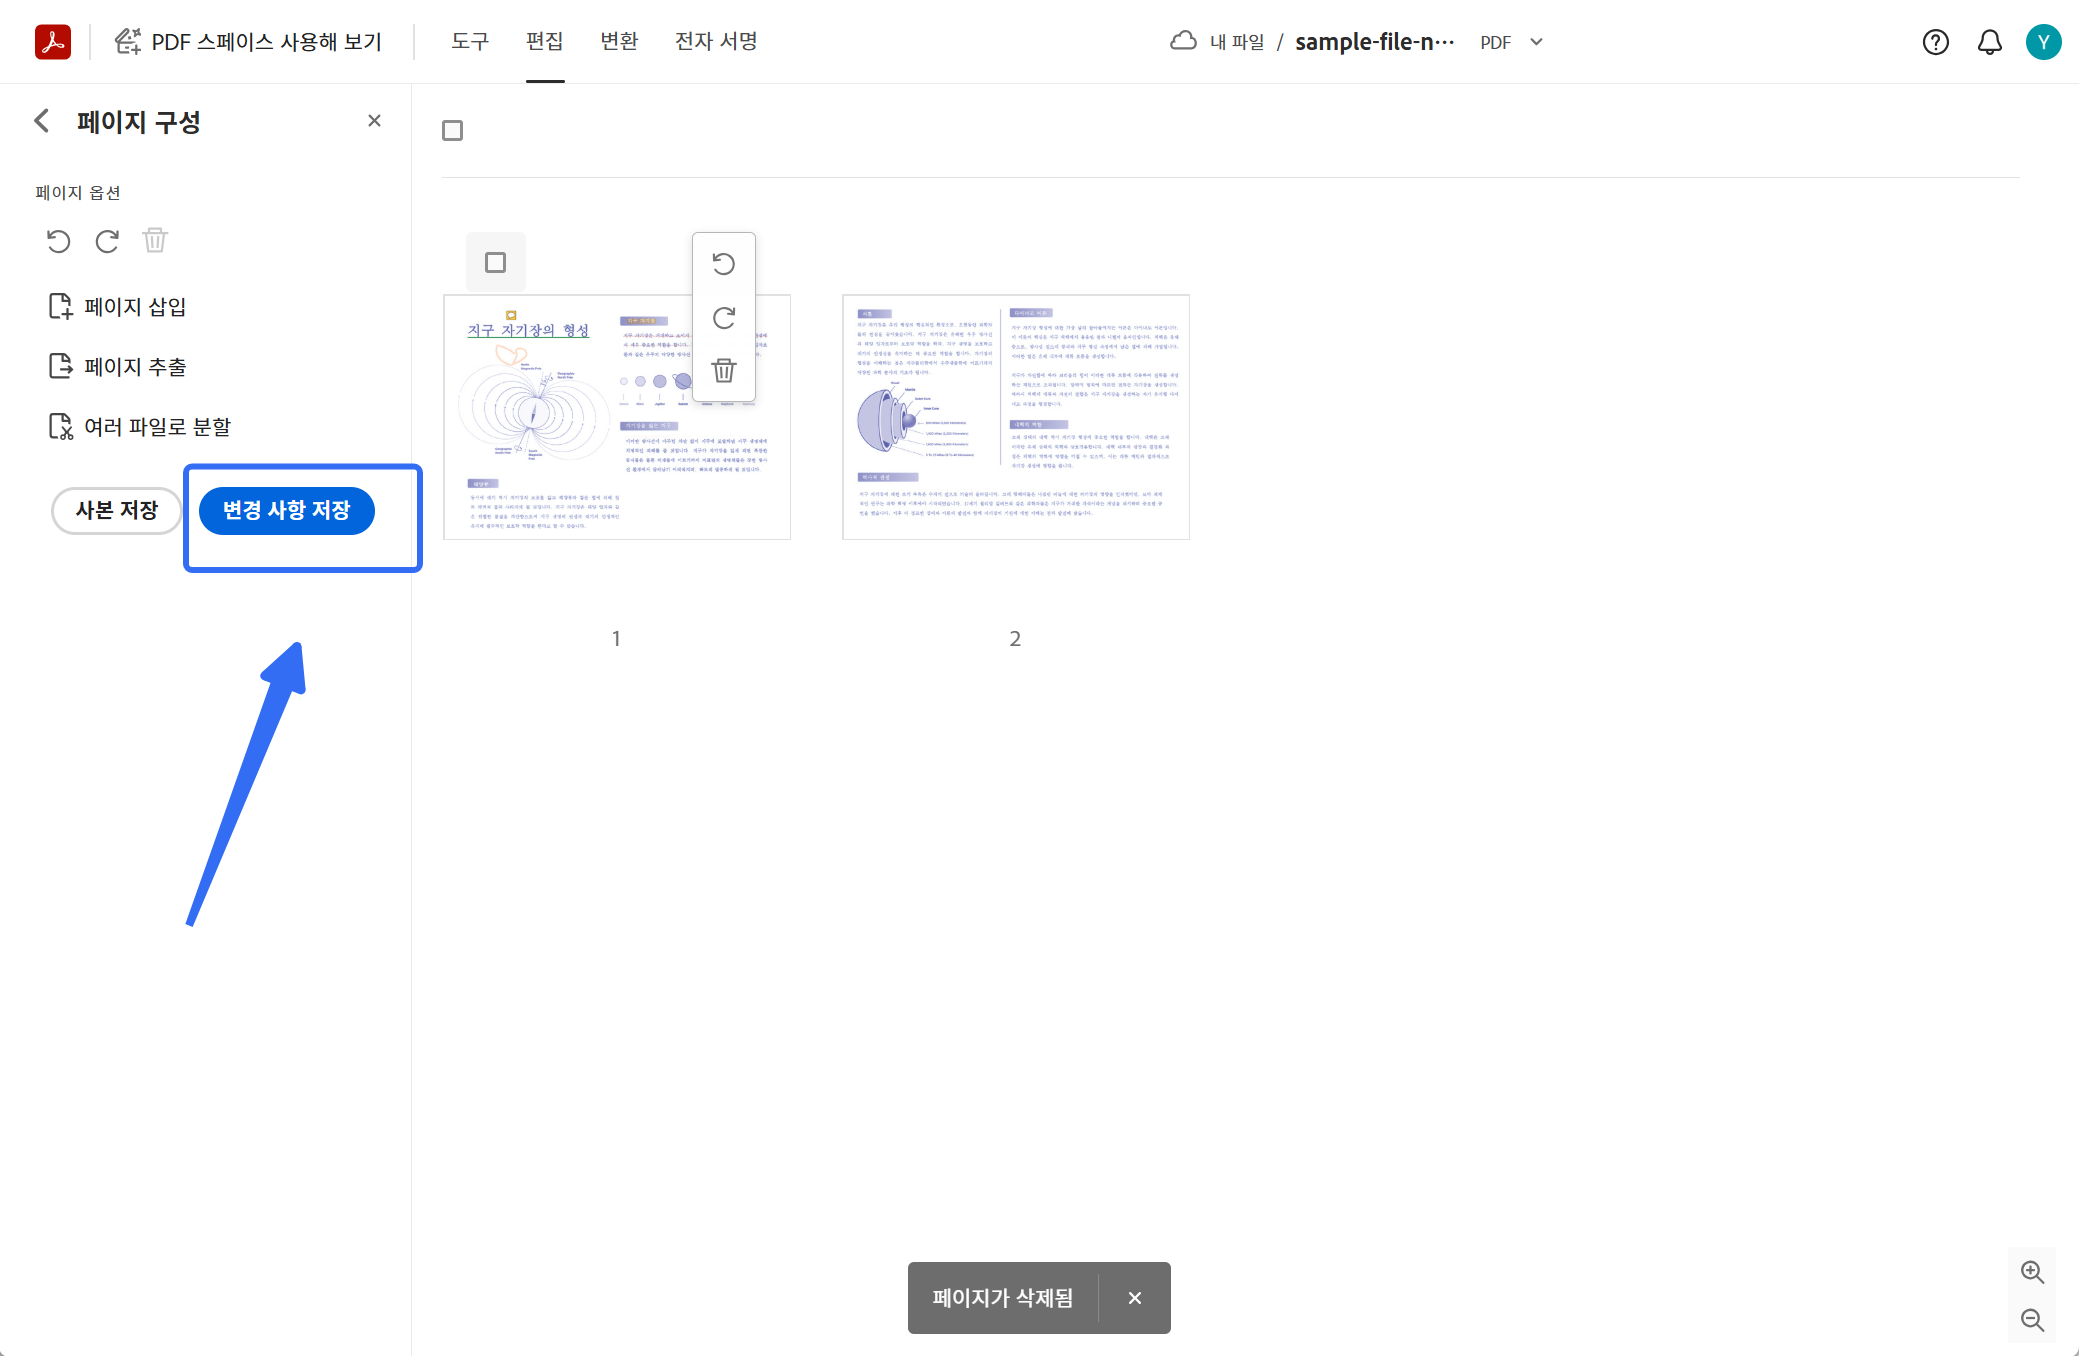The height and width of the screenshot is (1356, 2079).
Task: Click the 변경 사항 저장 button
Action: (287, 510)
